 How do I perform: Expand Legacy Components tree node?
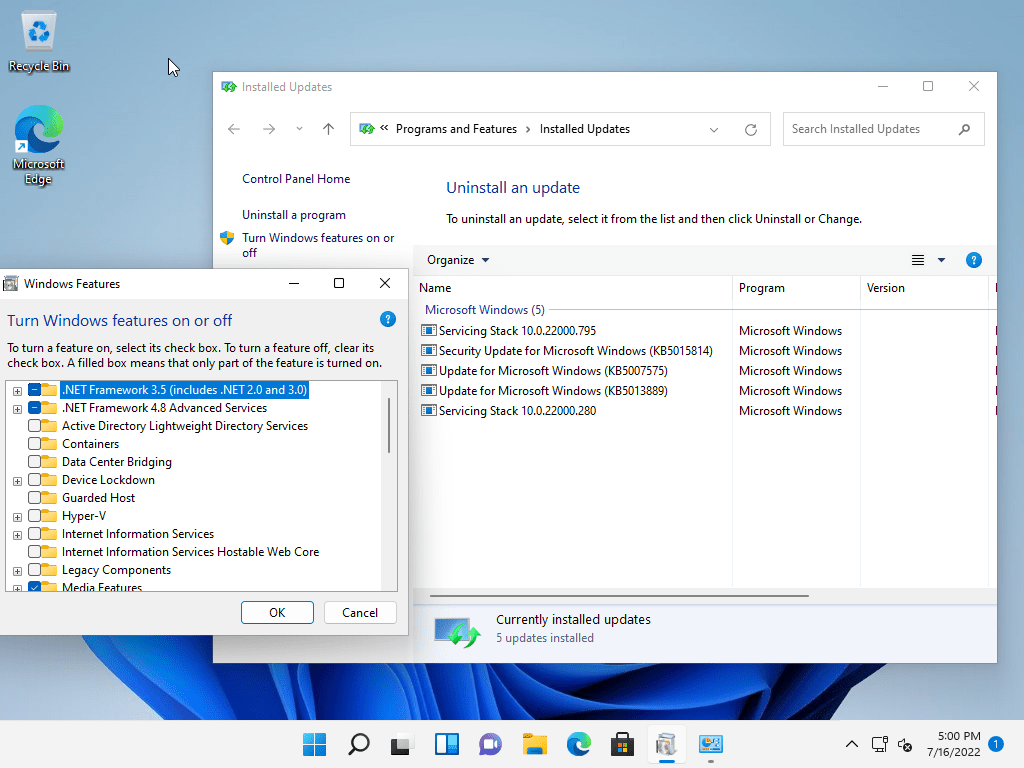18,571
